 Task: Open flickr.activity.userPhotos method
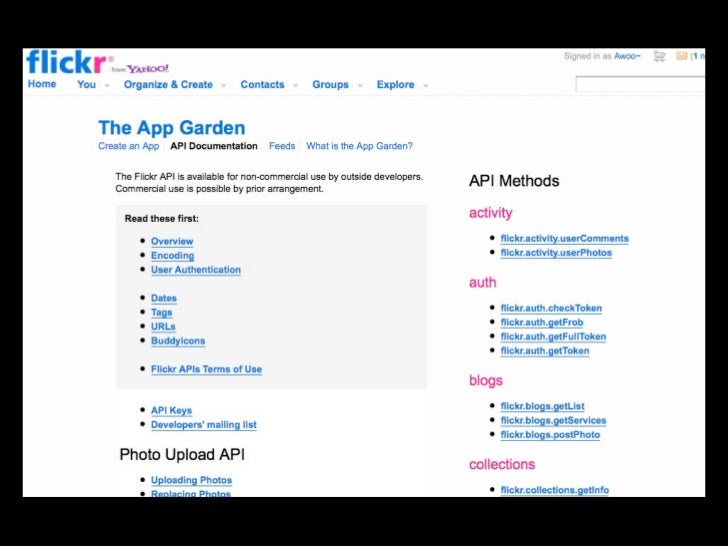[x=556, y=253]
